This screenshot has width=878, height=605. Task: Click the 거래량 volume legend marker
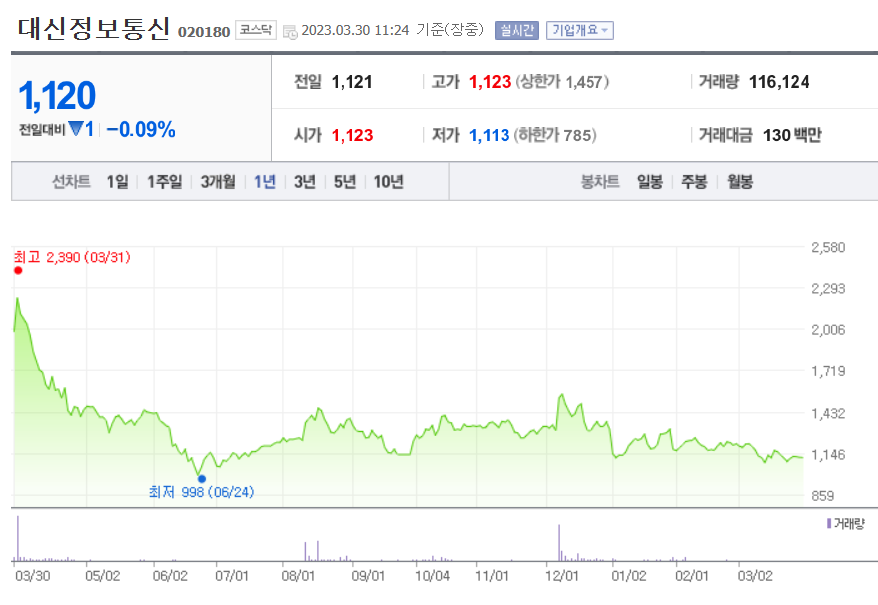click(x=829, y=523)
